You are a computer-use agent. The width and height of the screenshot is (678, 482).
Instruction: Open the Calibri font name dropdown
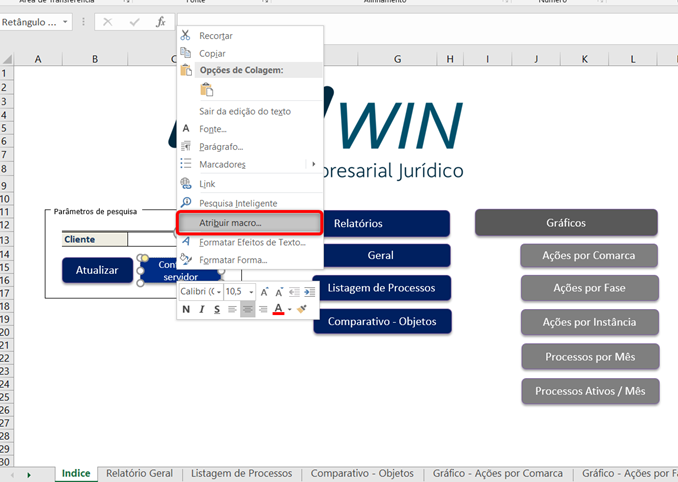click(x=219, y=292)
